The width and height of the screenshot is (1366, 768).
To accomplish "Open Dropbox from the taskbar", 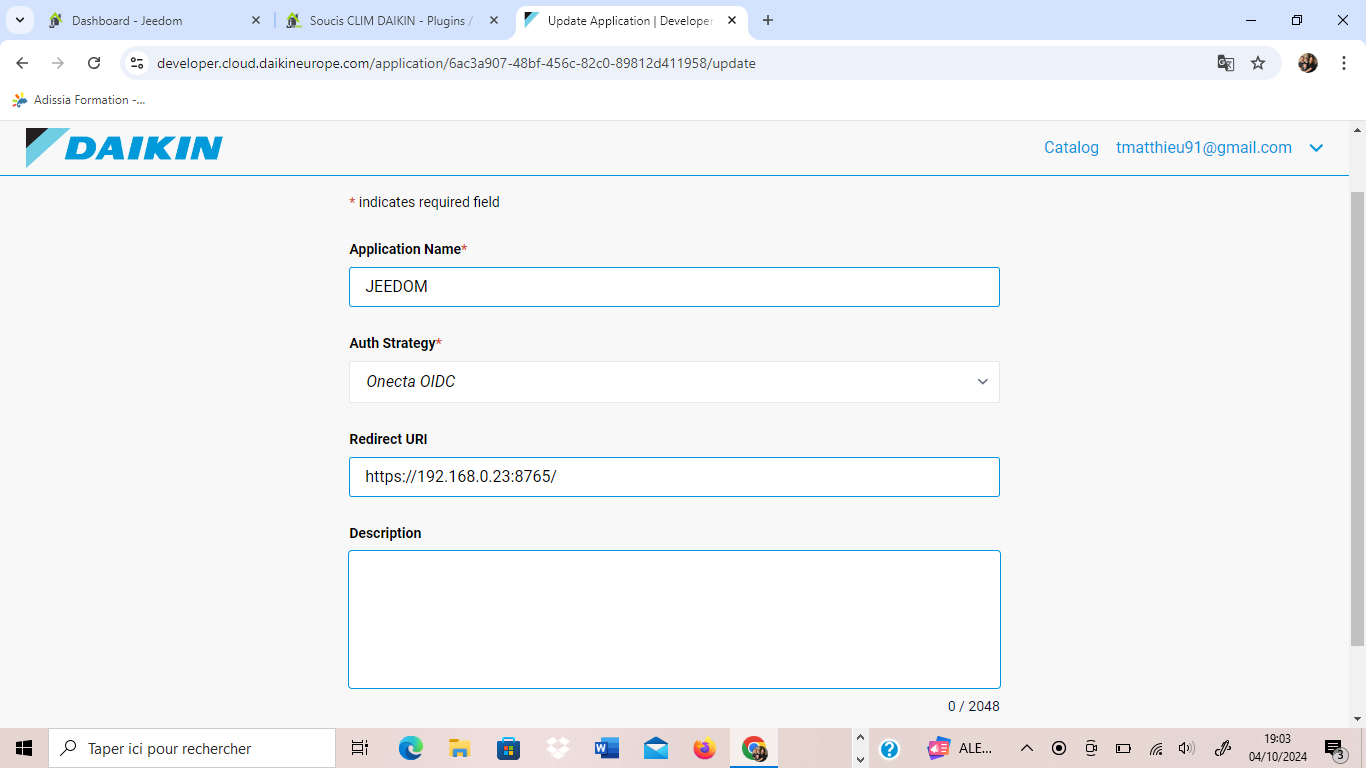I will pos(557,748).
